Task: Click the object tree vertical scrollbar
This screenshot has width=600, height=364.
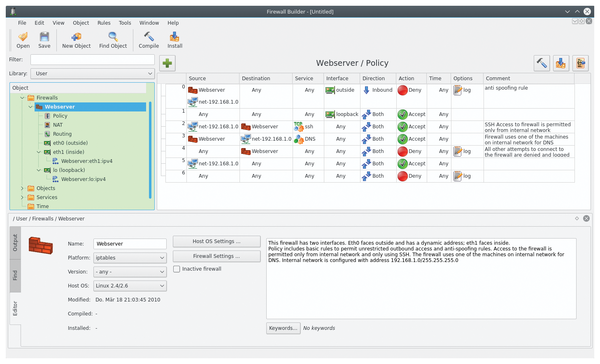Action: 150,149
